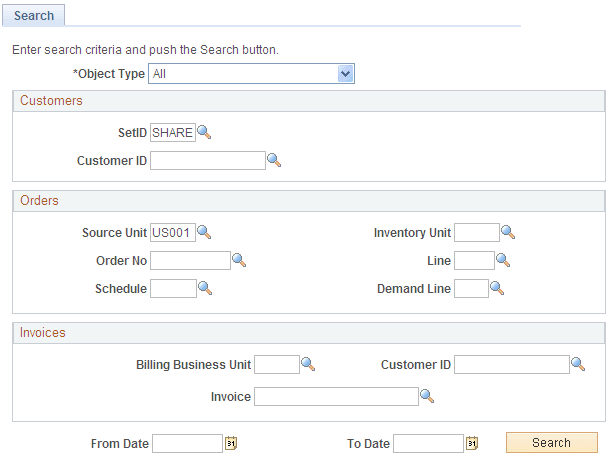Select the Search tab
The image size is (615, 459).
(34, 16)
